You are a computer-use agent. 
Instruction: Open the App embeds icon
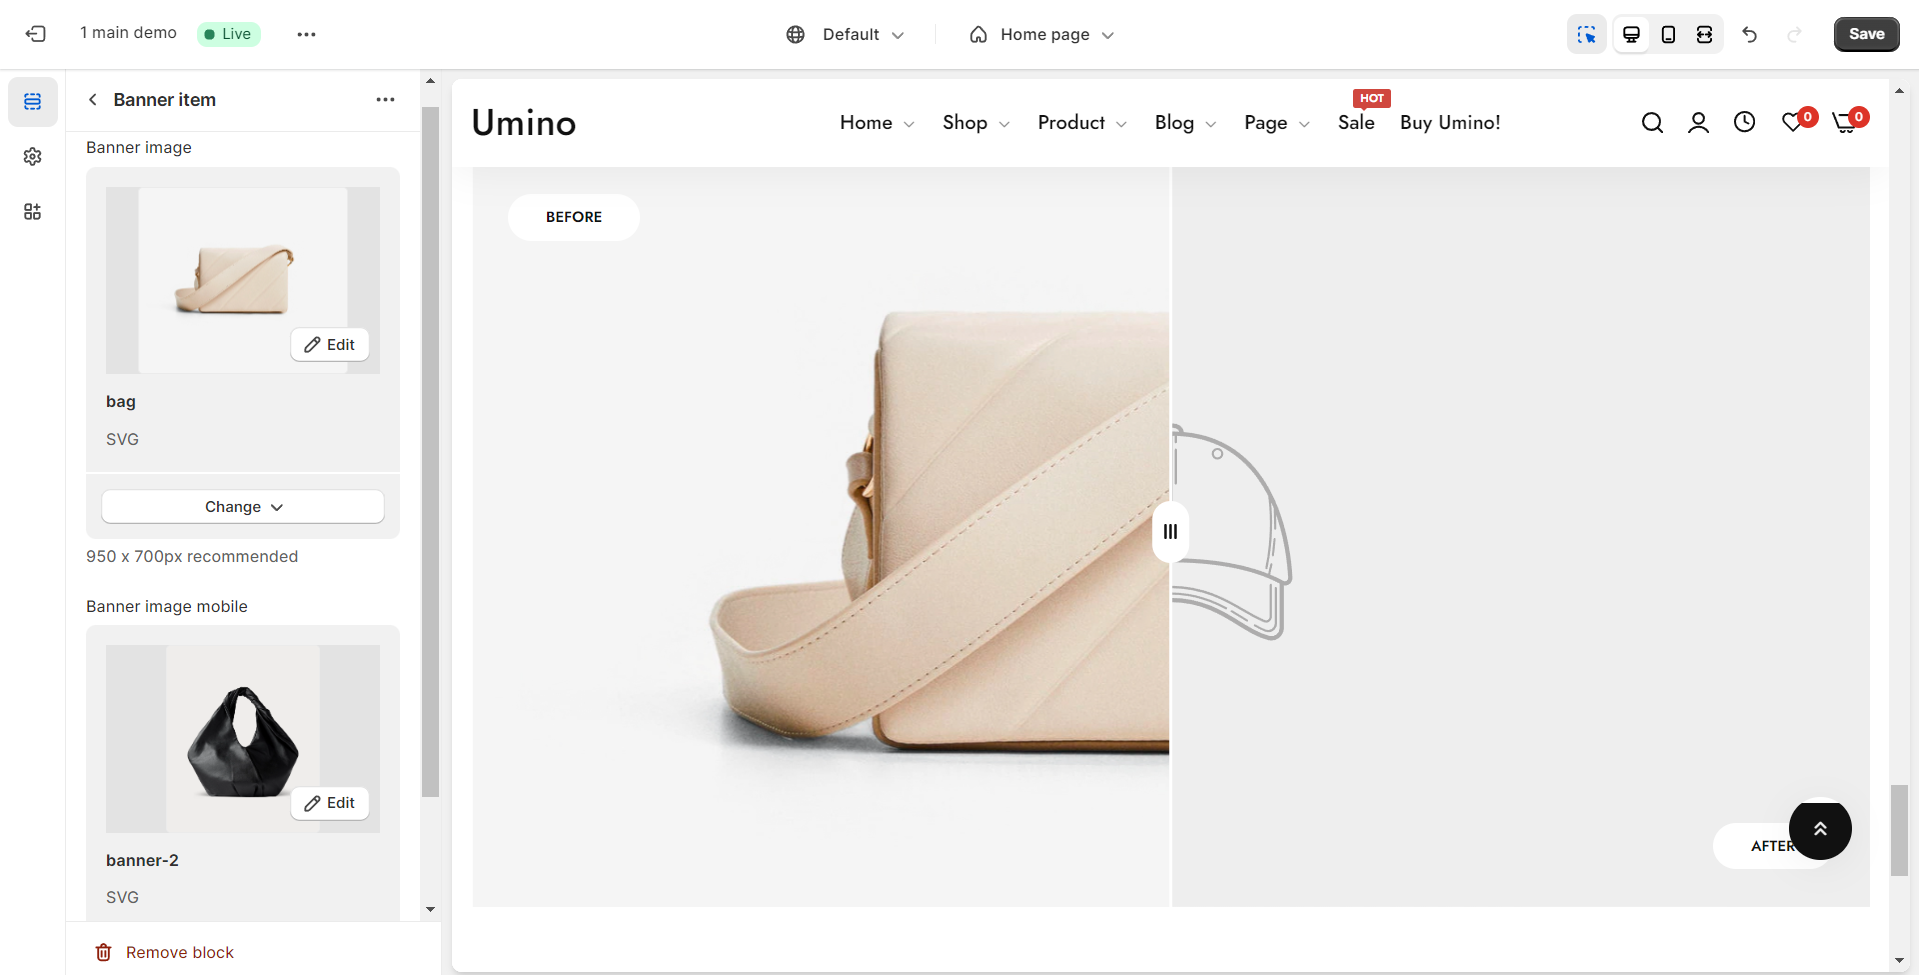33,212
